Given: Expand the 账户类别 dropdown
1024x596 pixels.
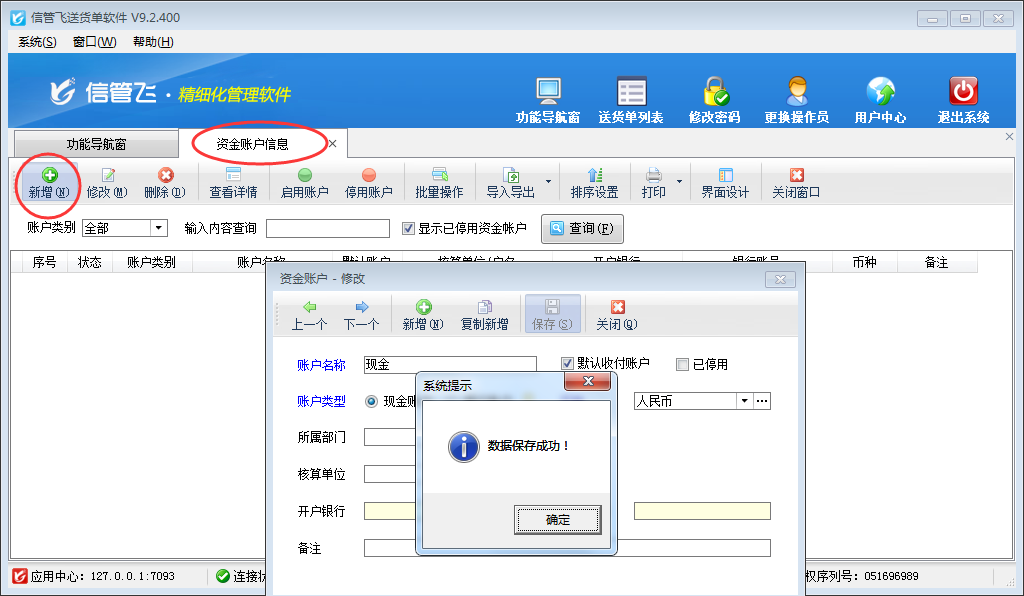Looking at the screenshot, I should tap(158, 228).
